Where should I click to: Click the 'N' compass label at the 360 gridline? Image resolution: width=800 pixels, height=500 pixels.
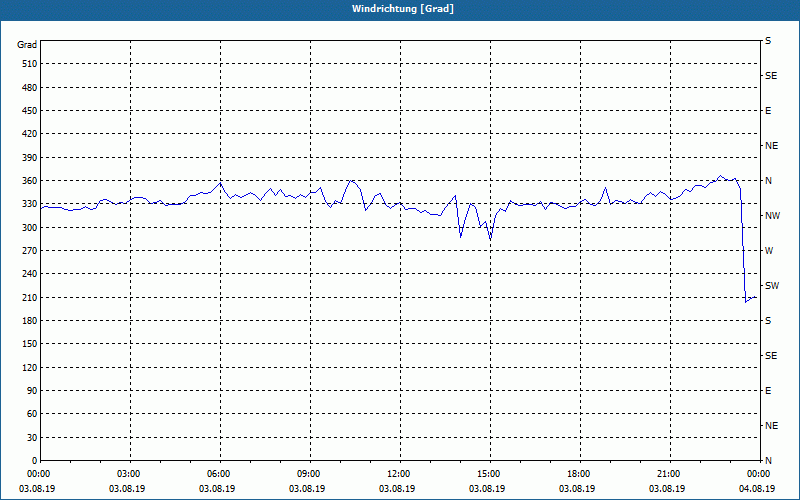[x=768, y=181]
